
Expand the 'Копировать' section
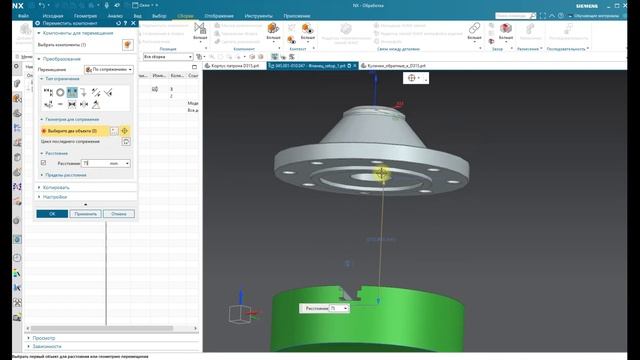tap(54, 187)
